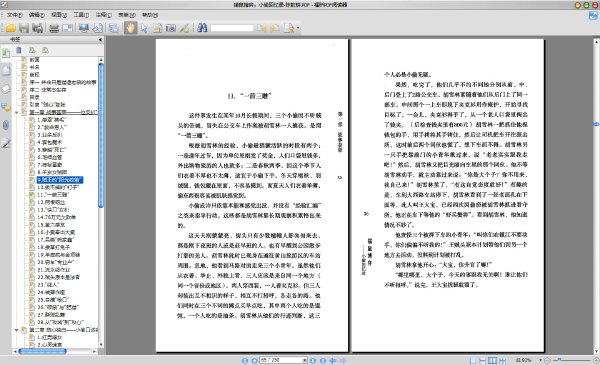Switch to continuous page layout
This screenshot has width=600, height=365.
483,360
